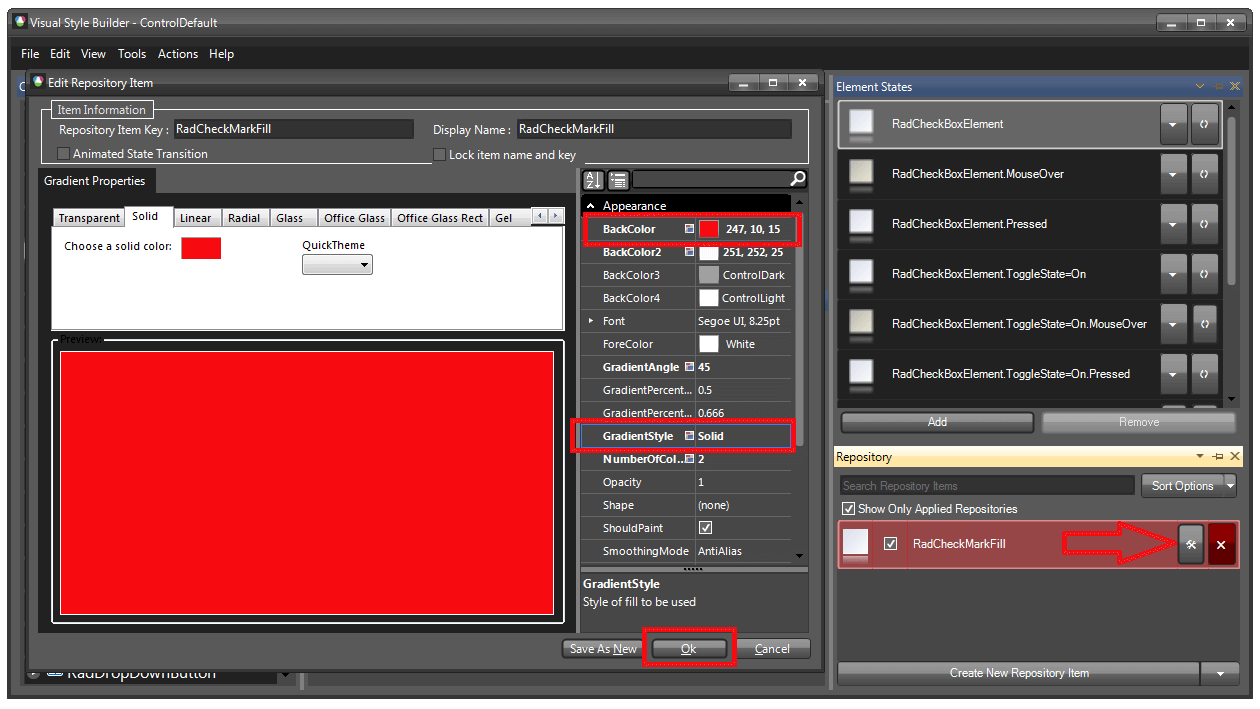Click the Search Repository Items field
Image resolution: width=1260 pixels, height=709 pixels.
coord(985,485)
